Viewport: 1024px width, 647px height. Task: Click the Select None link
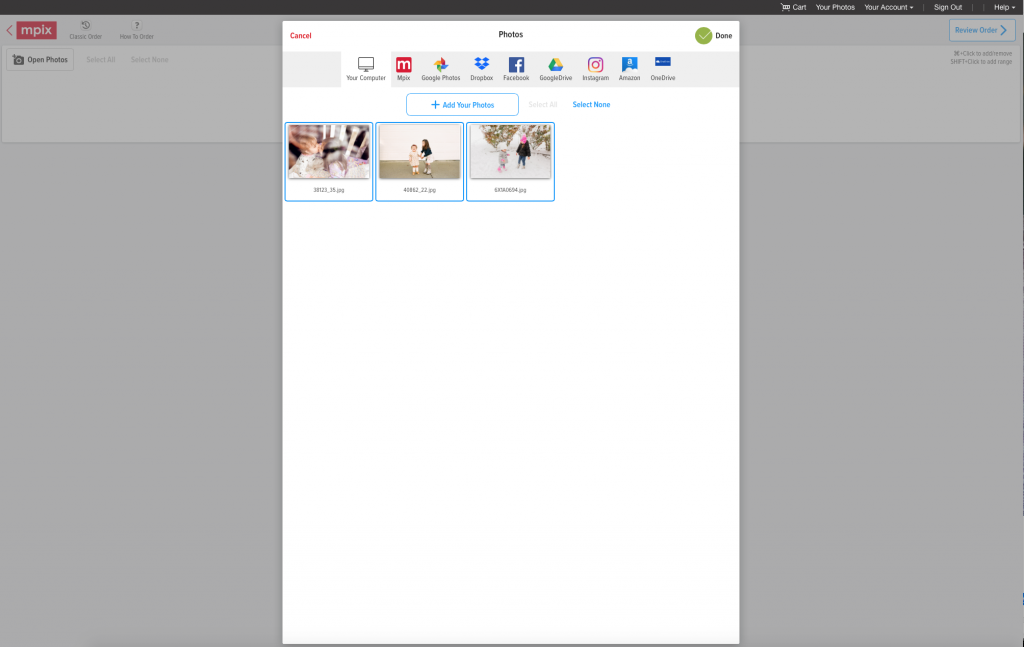591,105
